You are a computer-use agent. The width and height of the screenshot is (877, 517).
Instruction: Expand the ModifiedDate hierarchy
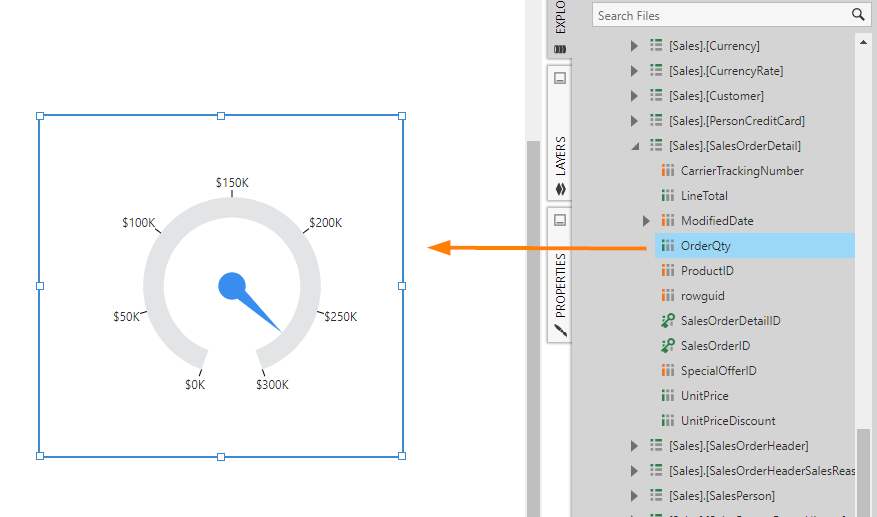(x=646, y=221)
